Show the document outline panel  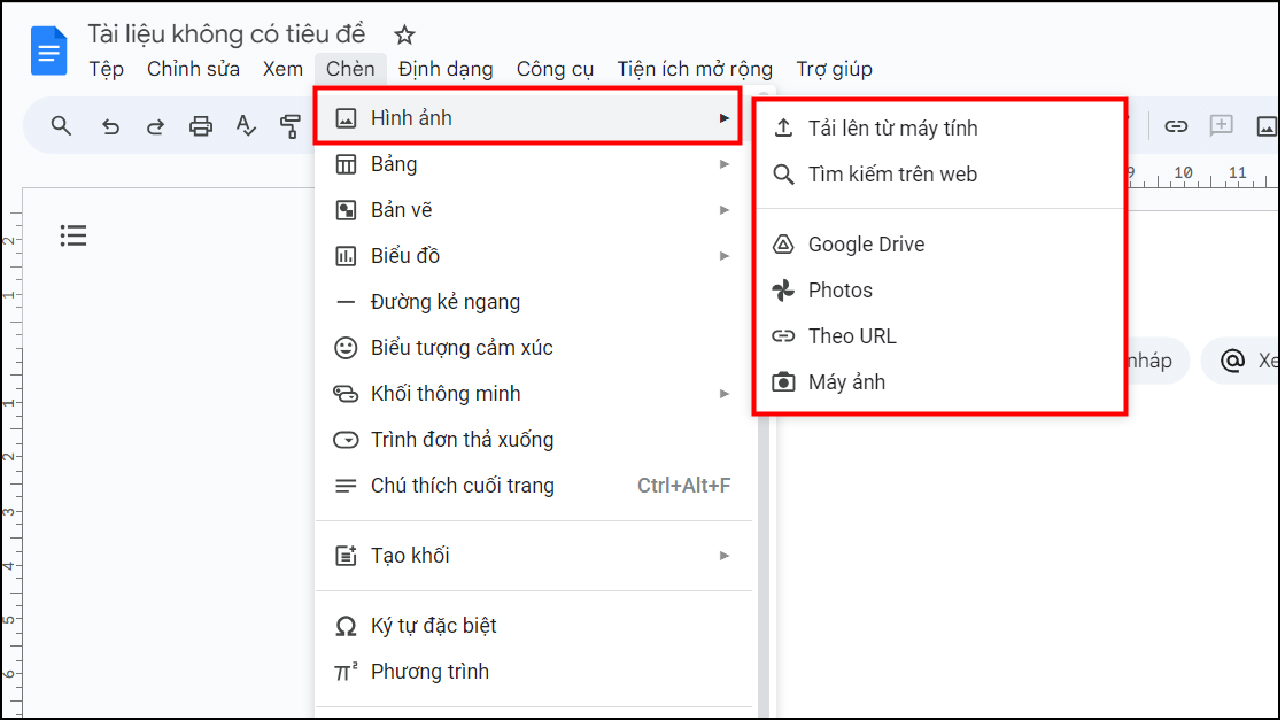pyautogui.click(x=73, y=235)
